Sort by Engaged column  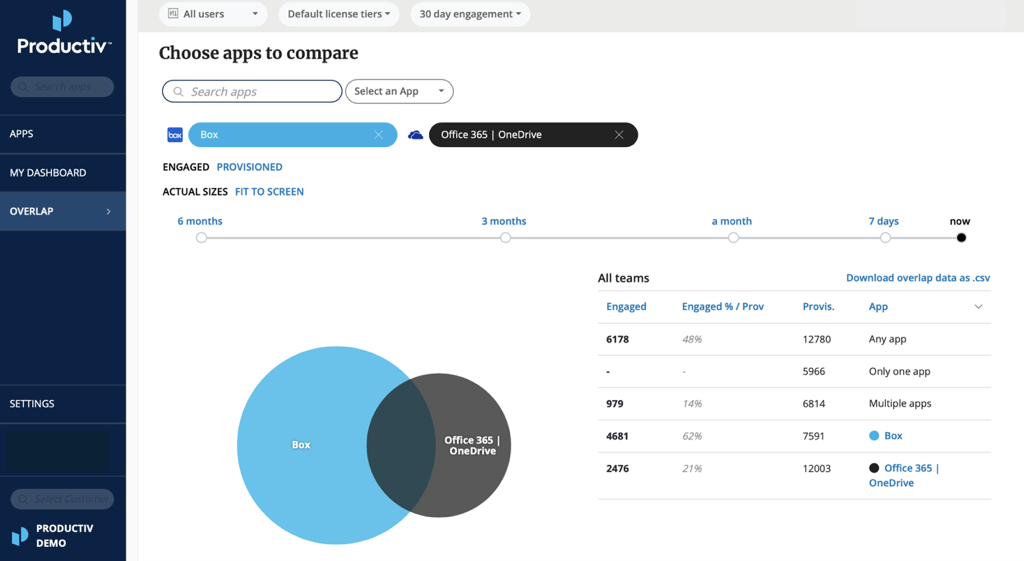(x=626, y=306)
